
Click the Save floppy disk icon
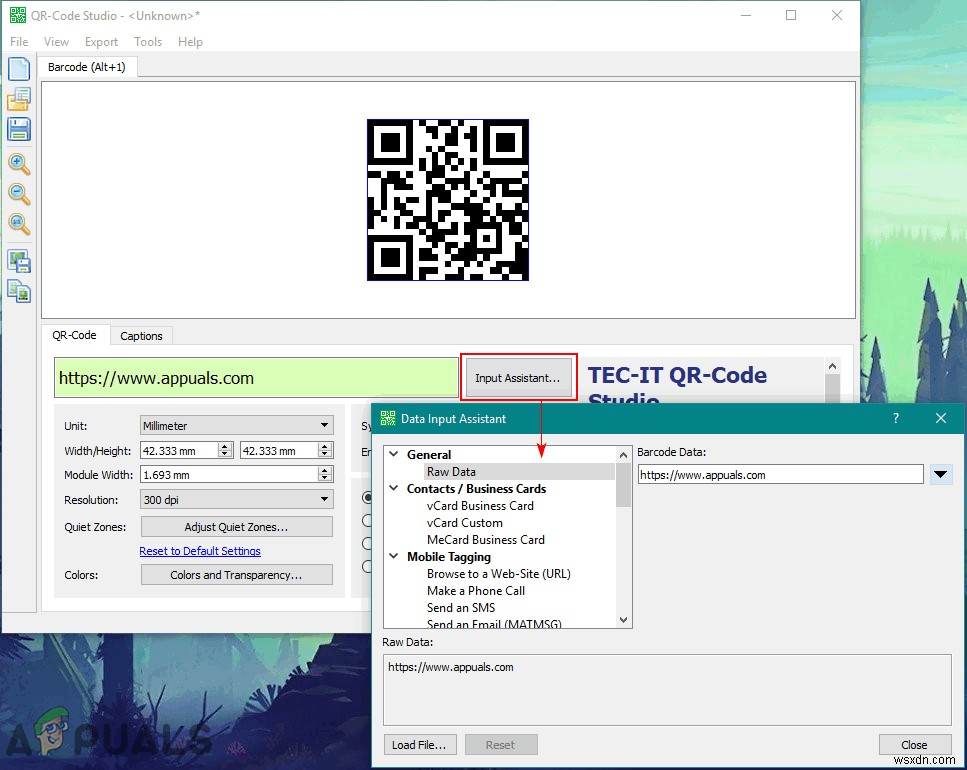[x=19, y=129]
